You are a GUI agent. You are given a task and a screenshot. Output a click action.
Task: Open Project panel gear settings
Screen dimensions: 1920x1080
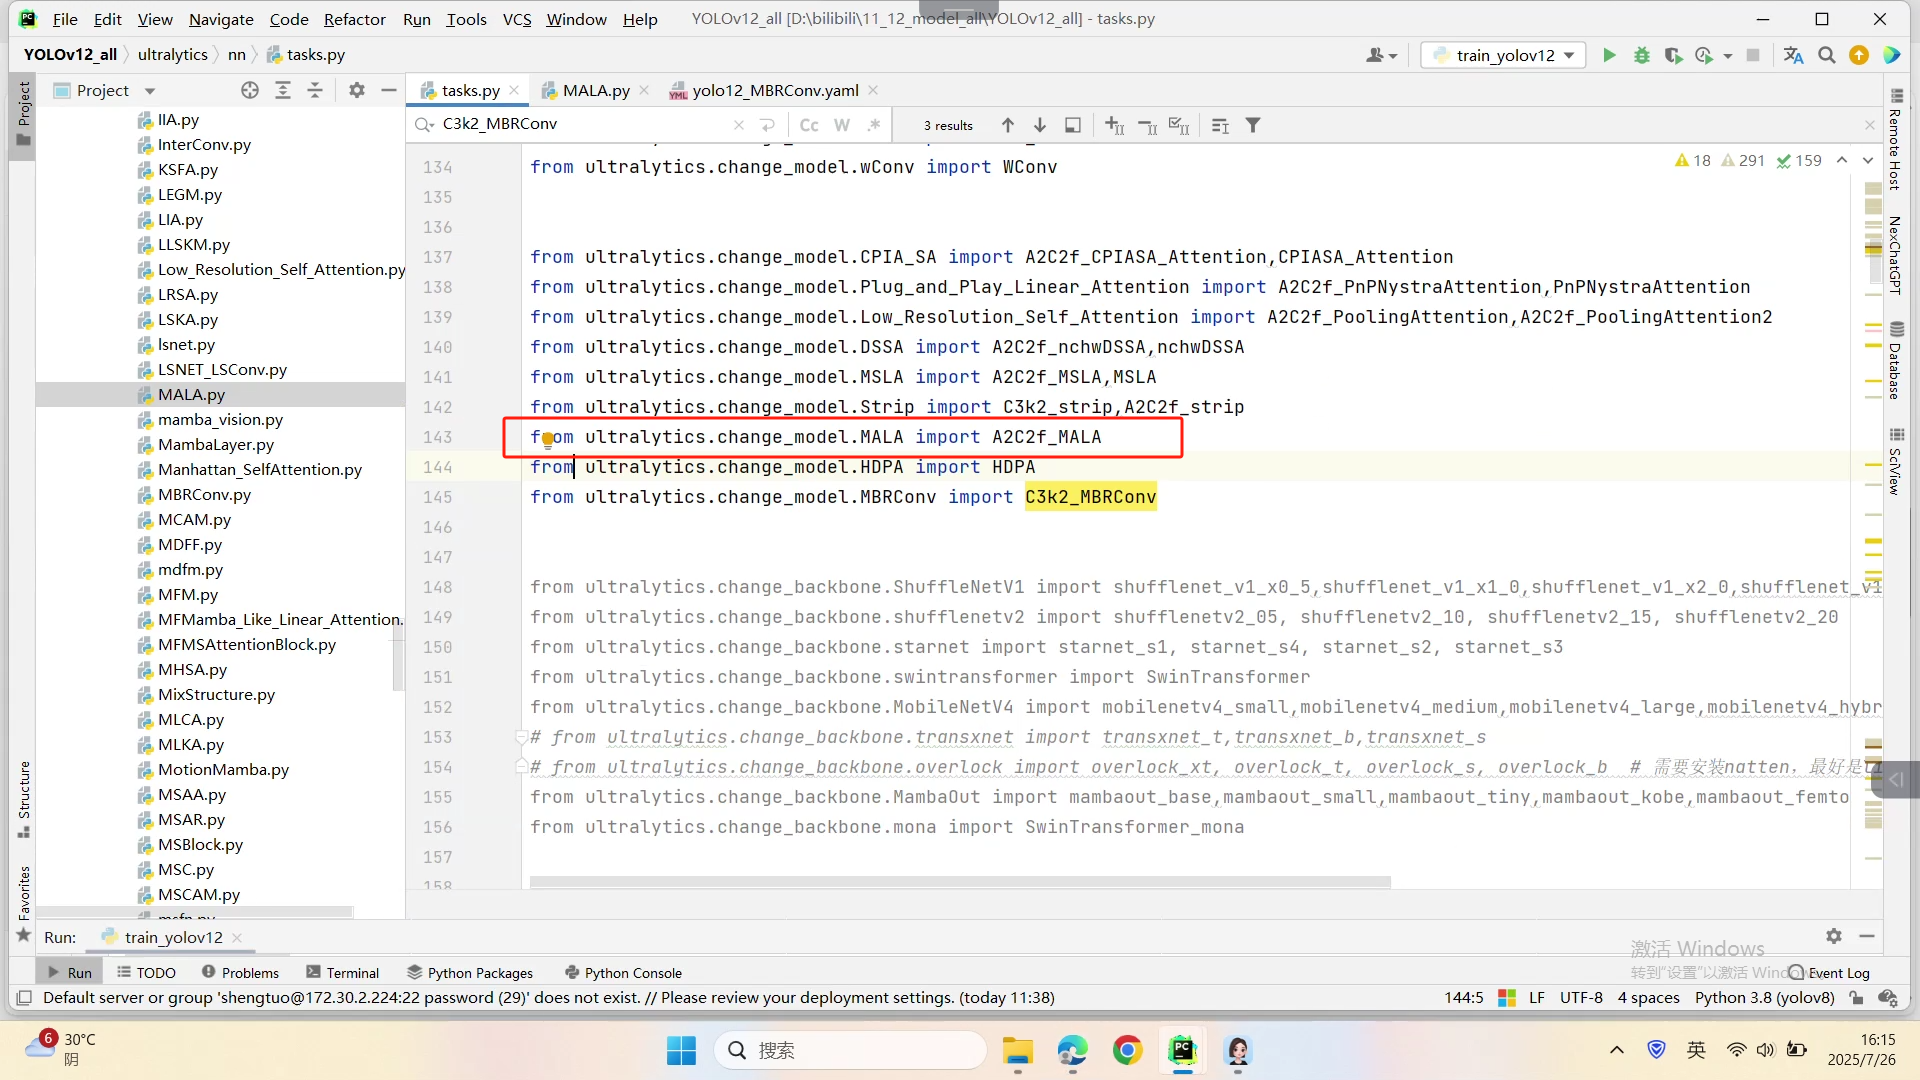tap(357, 90)
